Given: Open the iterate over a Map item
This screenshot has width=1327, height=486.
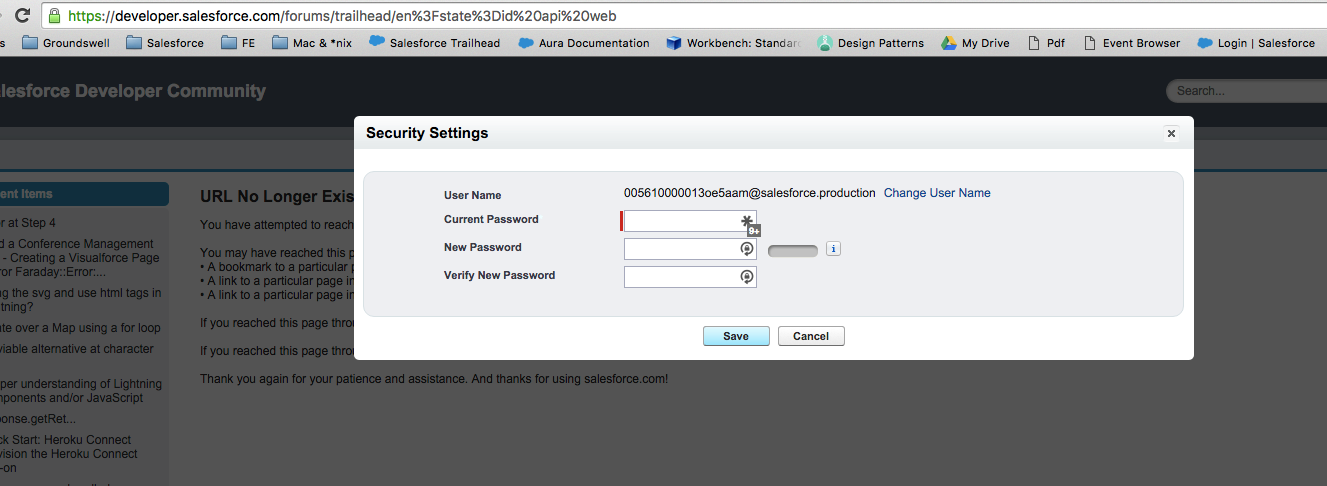Looking at the screenshot, I should 80,328.
